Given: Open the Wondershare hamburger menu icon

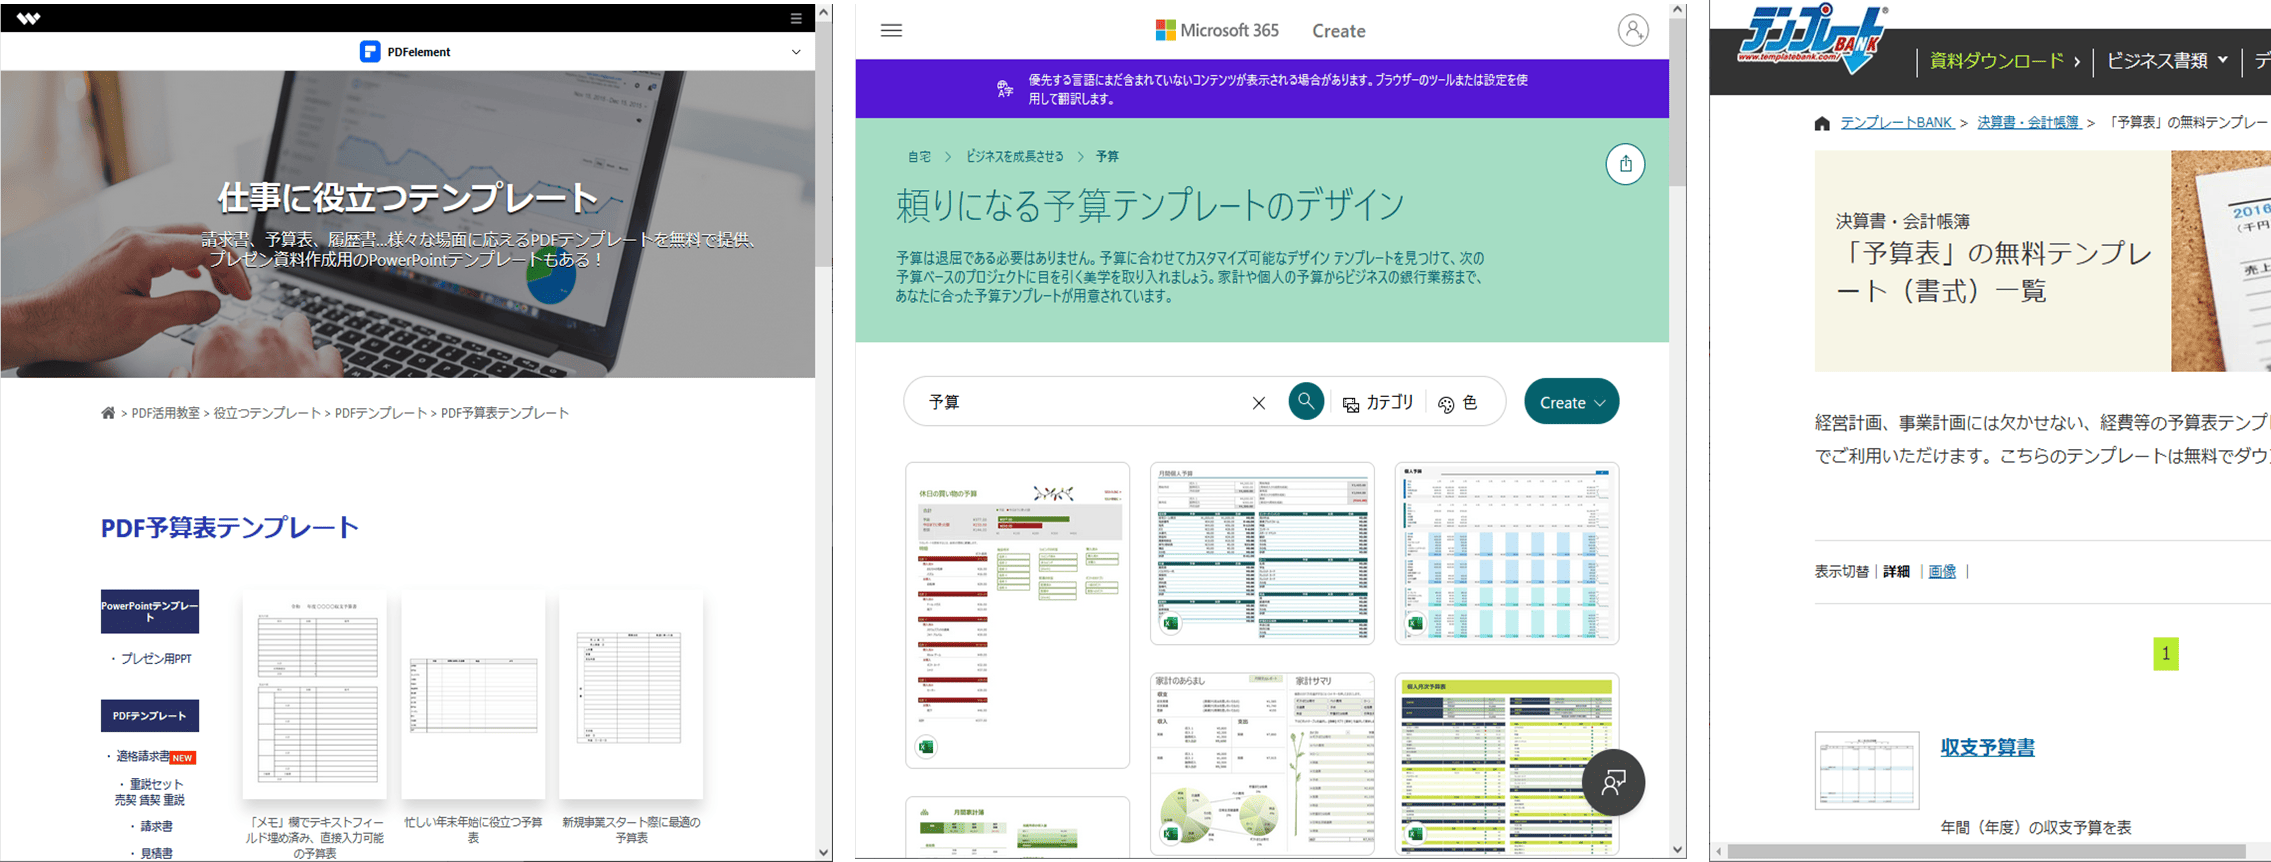Looking at the screenshot, I should (x=796, y=18).
